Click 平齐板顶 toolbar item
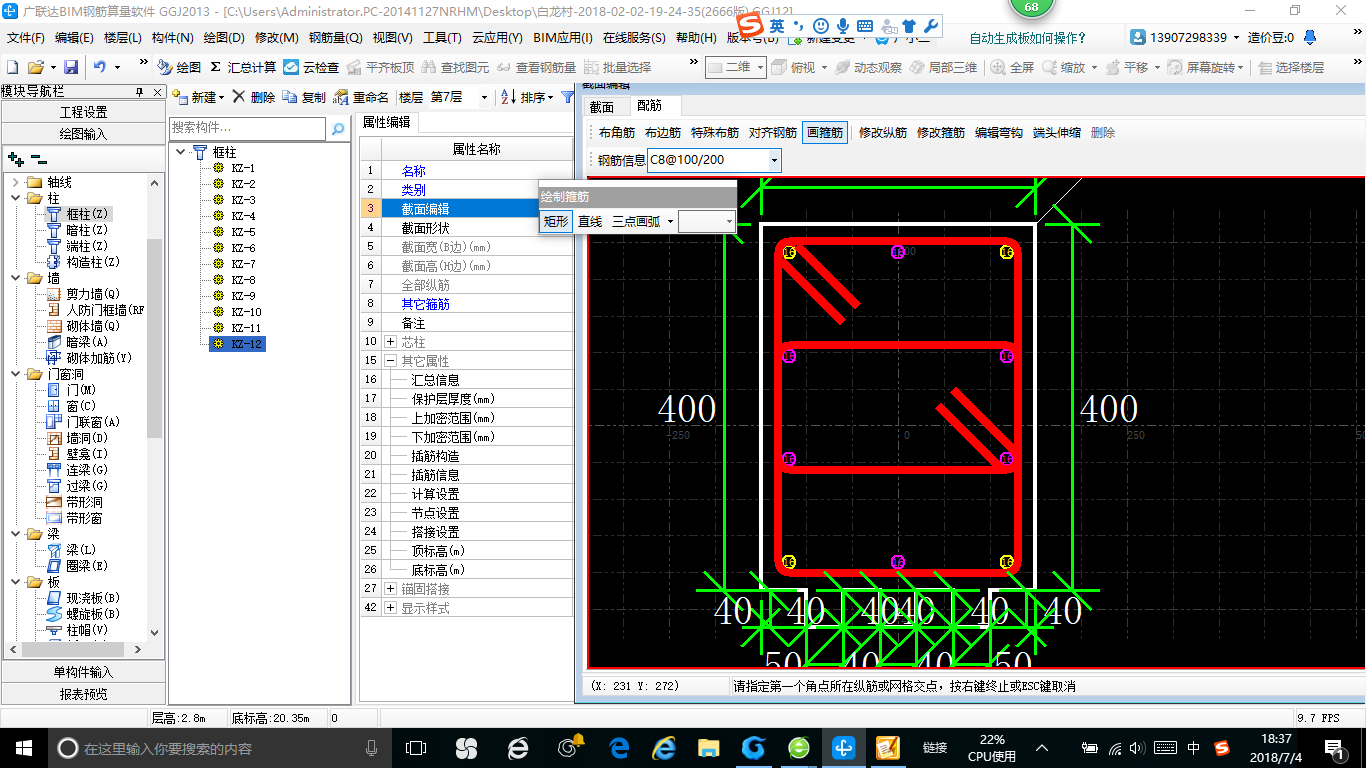Image resolution: width=1366 pixels, height=768 pixels. click(x=380, y=67)
